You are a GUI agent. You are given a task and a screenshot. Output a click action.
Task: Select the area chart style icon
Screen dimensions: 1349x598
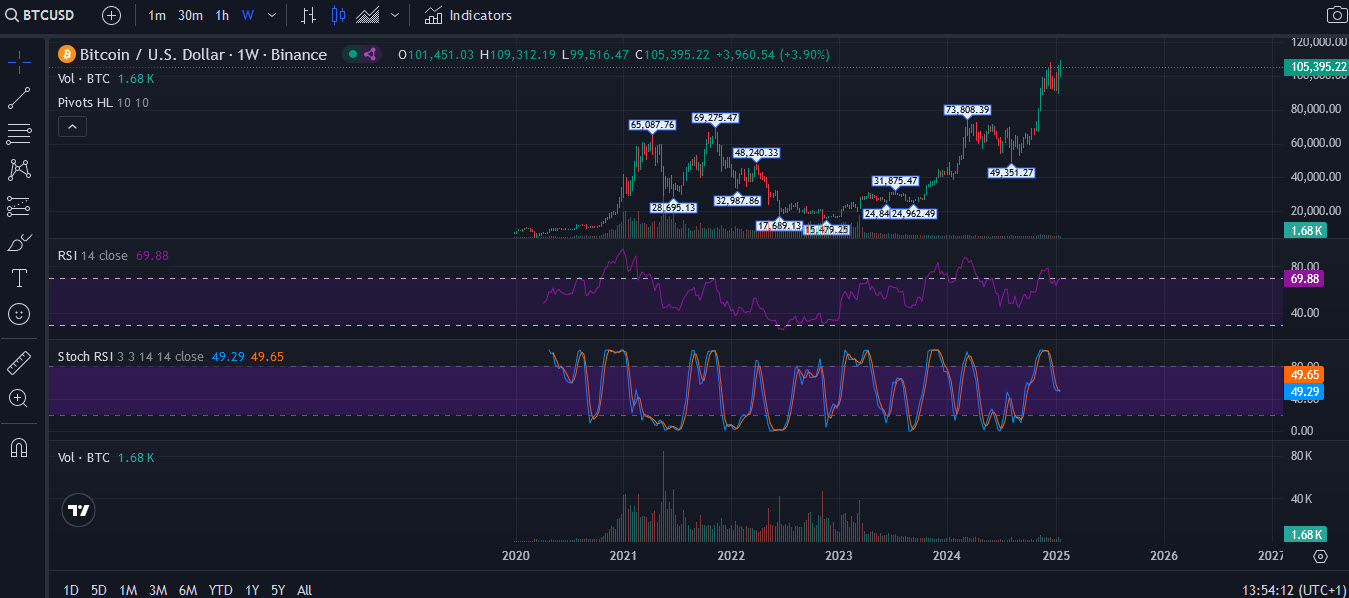pos(368,15)
